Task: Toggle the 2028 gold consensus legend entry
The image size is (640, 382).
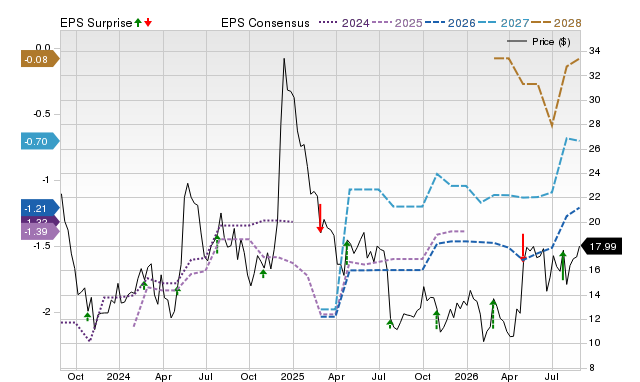Action: (556, 23)
